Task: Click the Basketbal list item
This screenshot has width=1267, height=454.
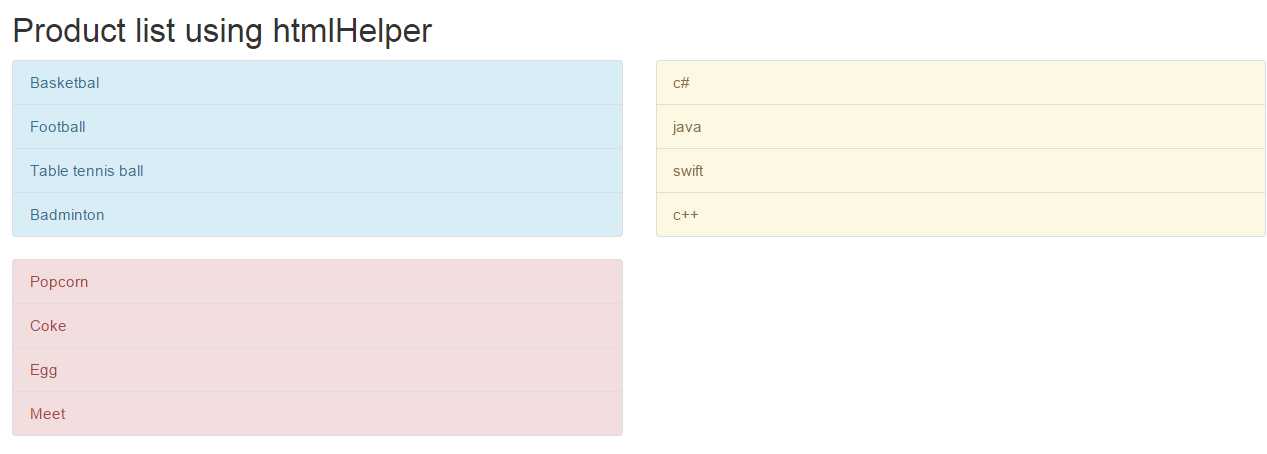Action: click(x=65, y=83)
